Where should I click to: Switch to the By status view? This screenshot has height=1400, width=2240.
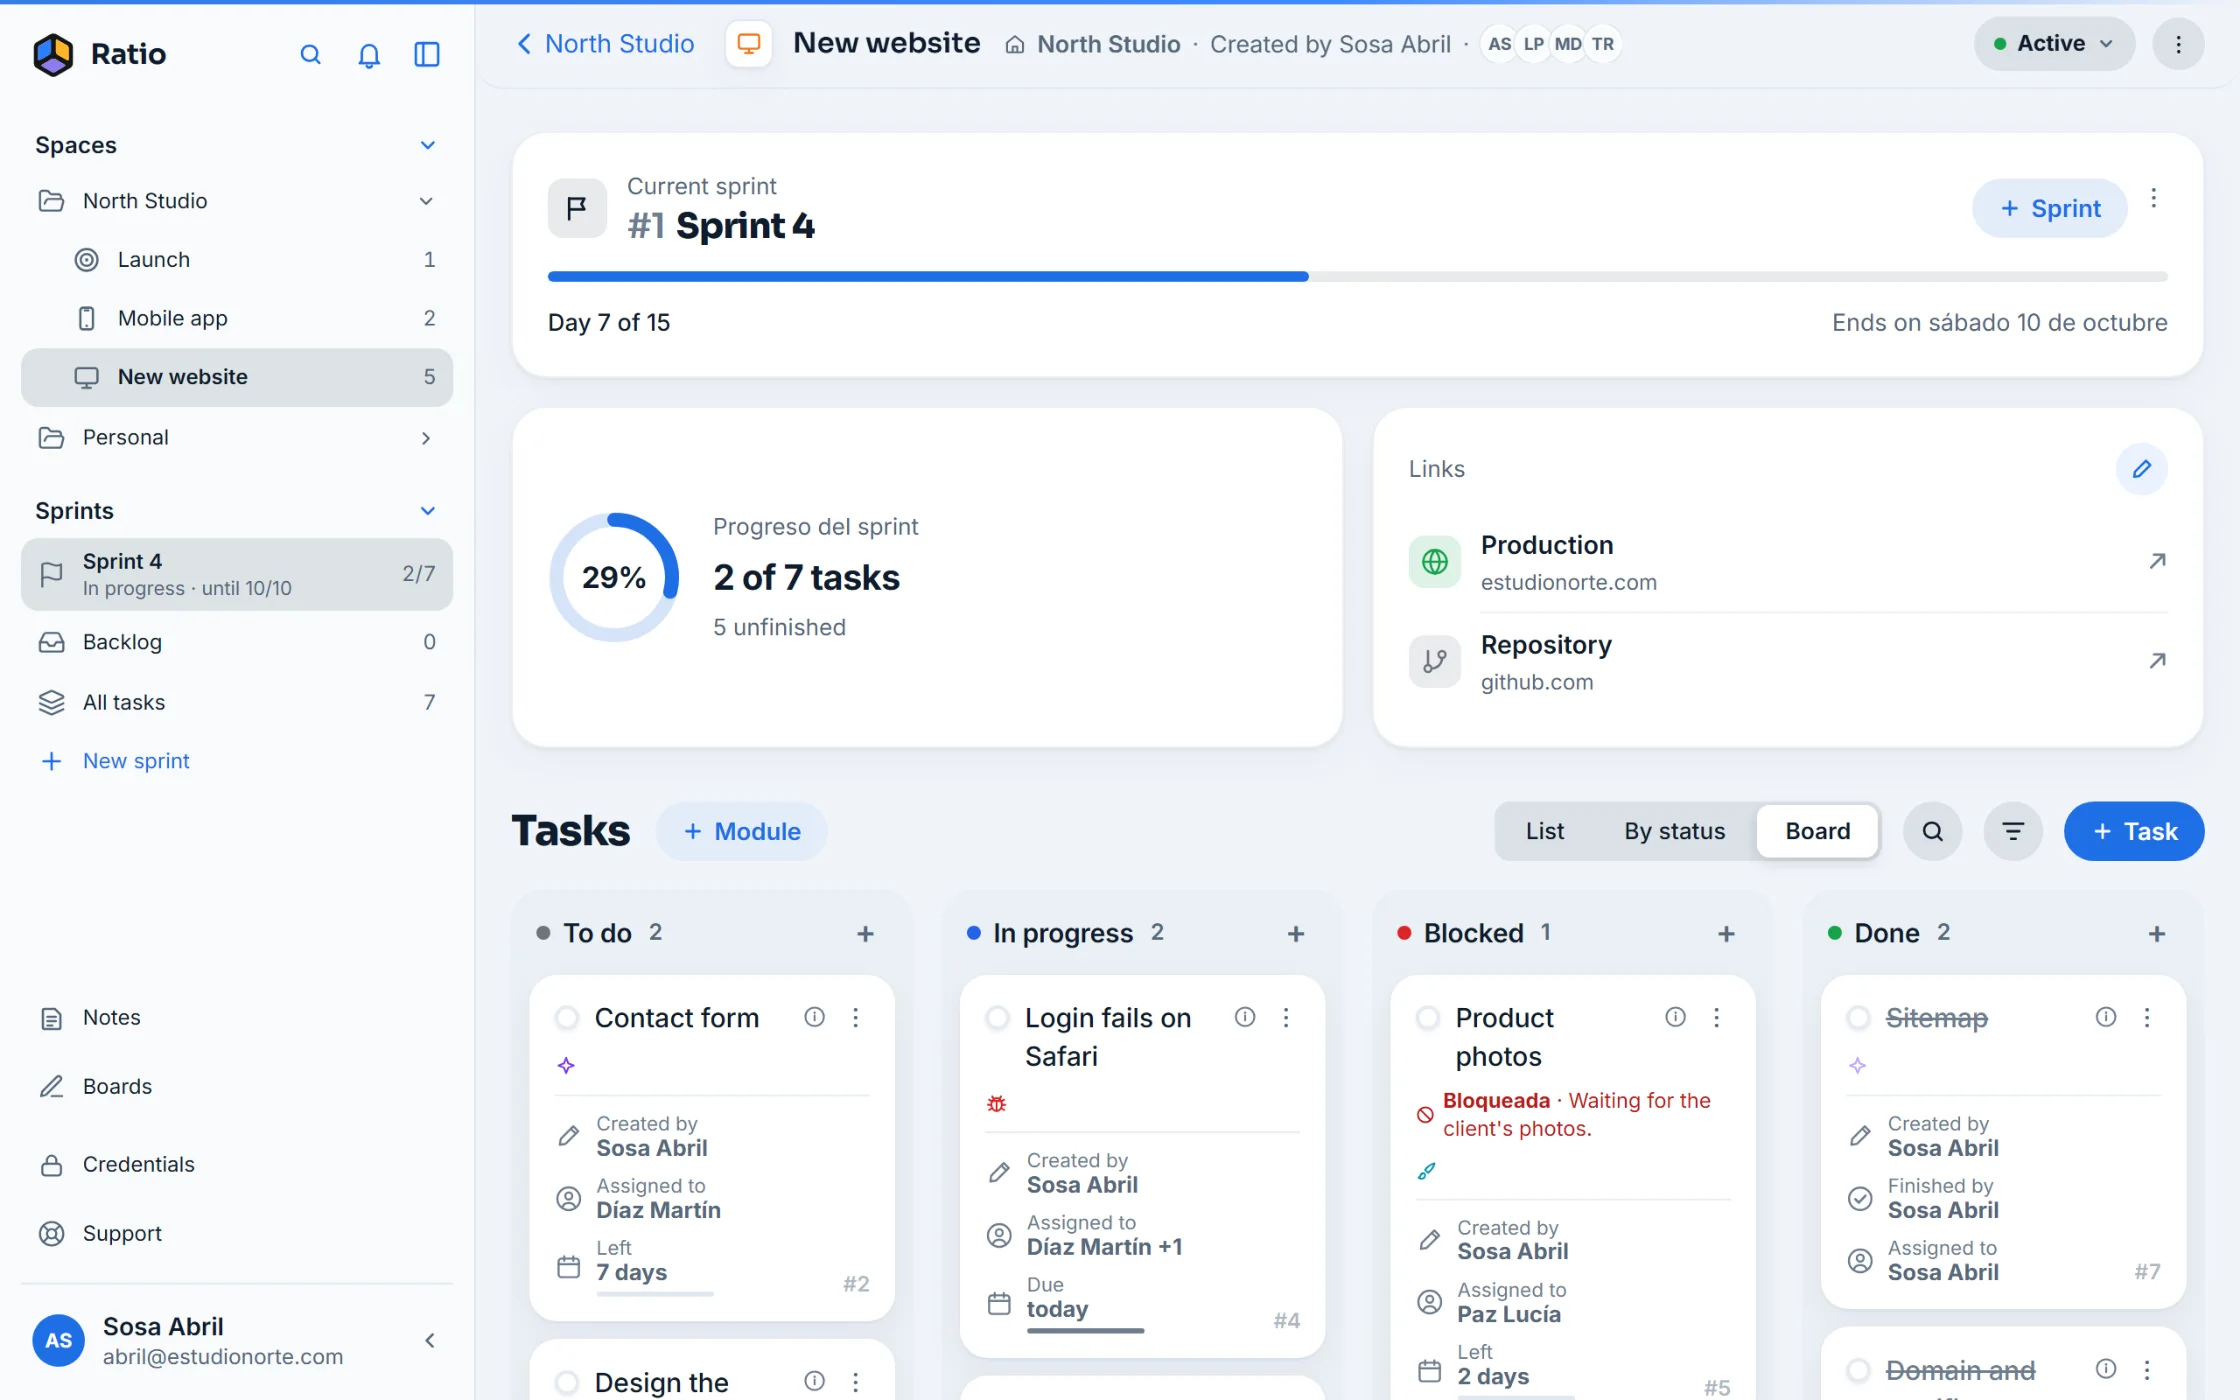click(x=1674, y=831)
